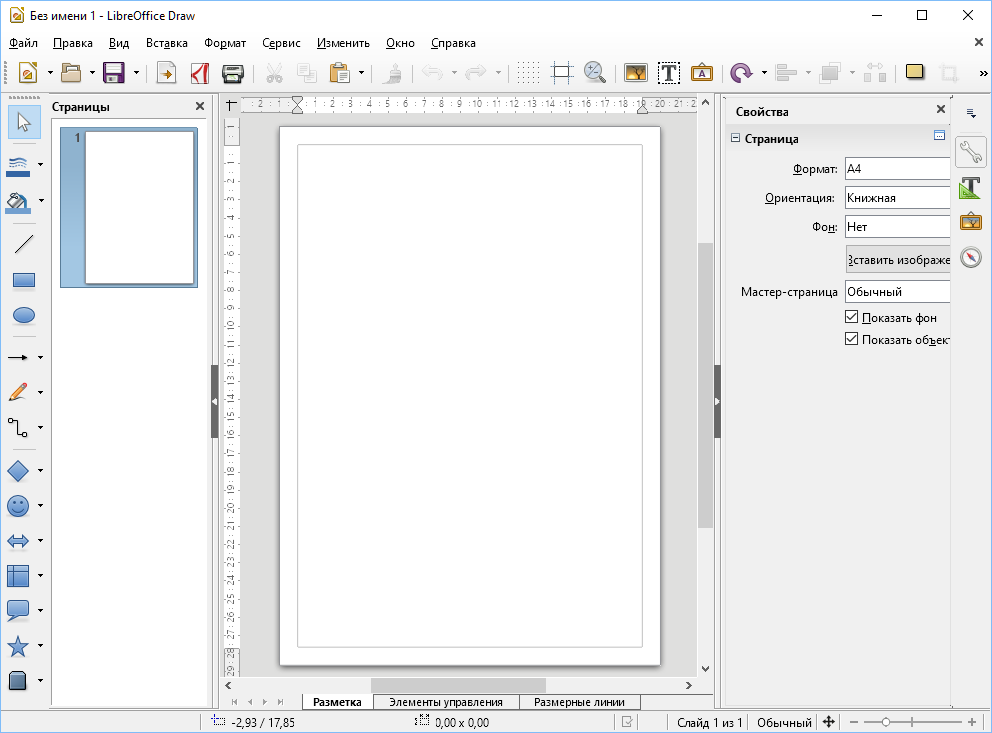
Task: Open the Ориентация Книжная combo box
Action: pos(898,198)
